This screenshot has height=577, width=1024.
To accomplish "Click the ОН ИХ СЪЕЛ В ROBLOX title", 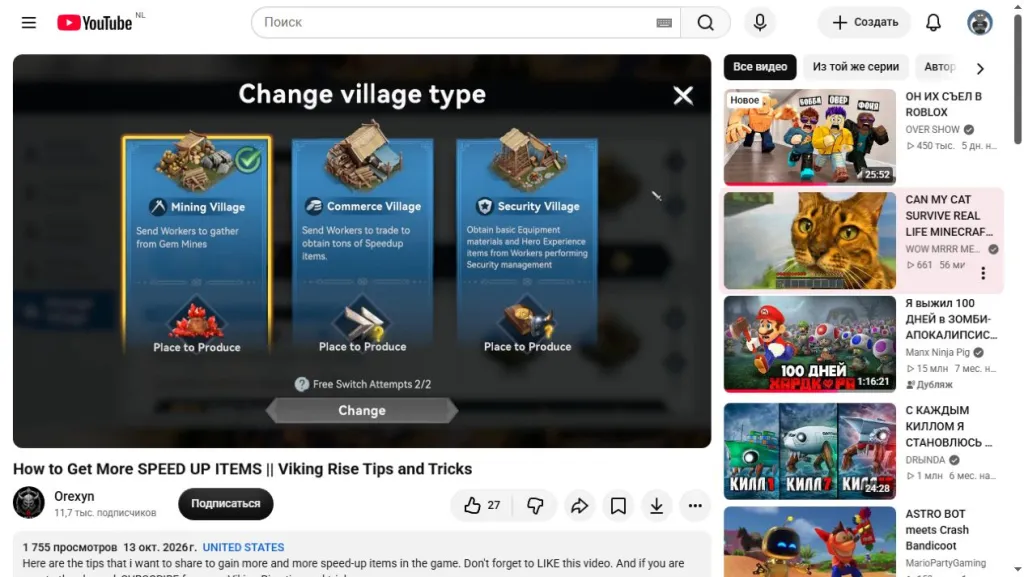I will (x=943, y=104).
